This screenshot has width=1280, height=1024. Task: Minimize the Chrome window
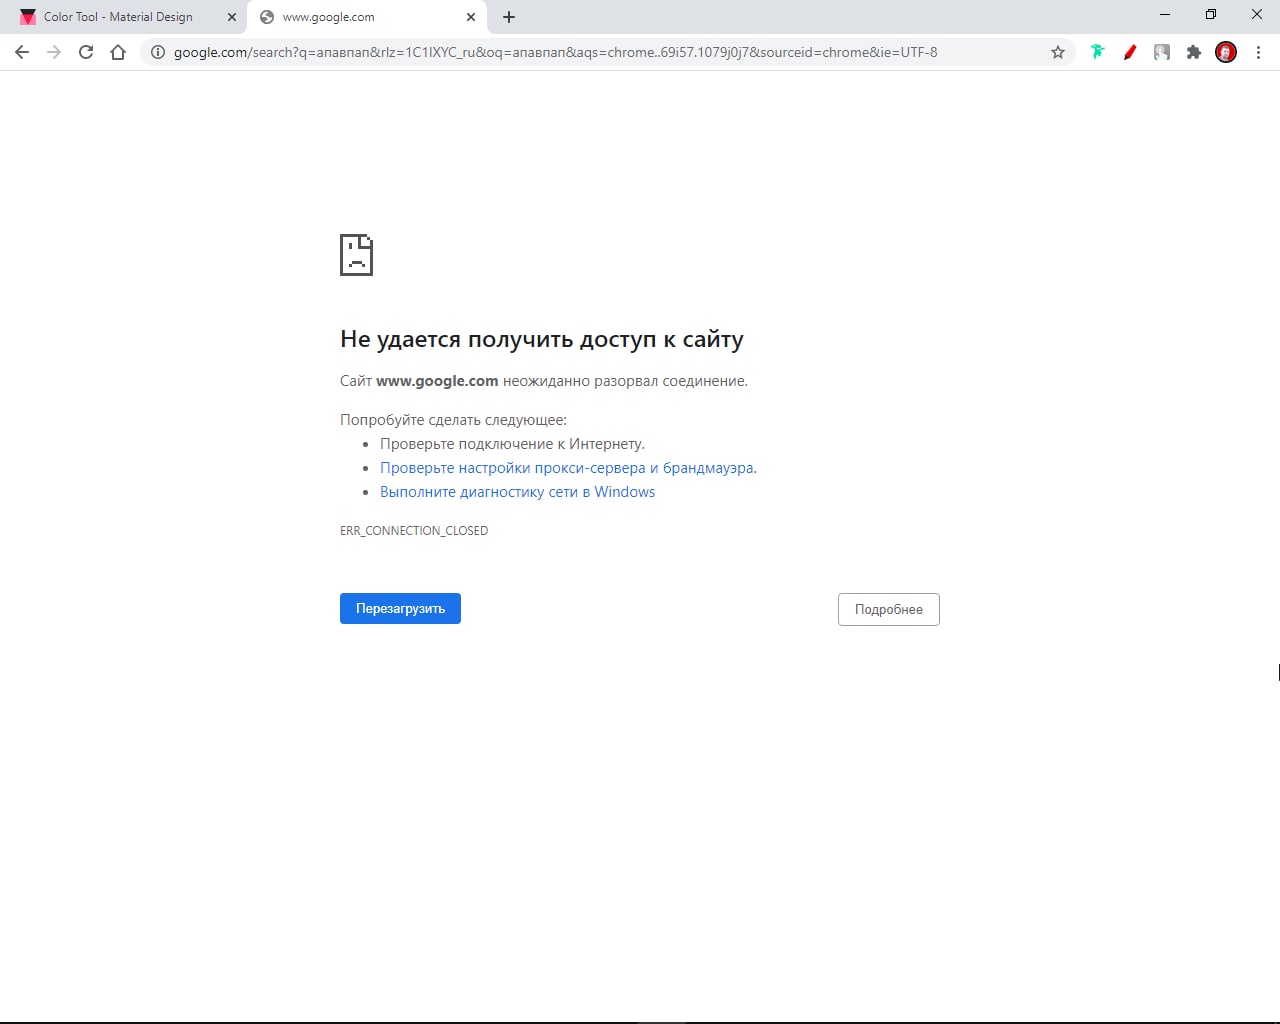coord(1165,15)
